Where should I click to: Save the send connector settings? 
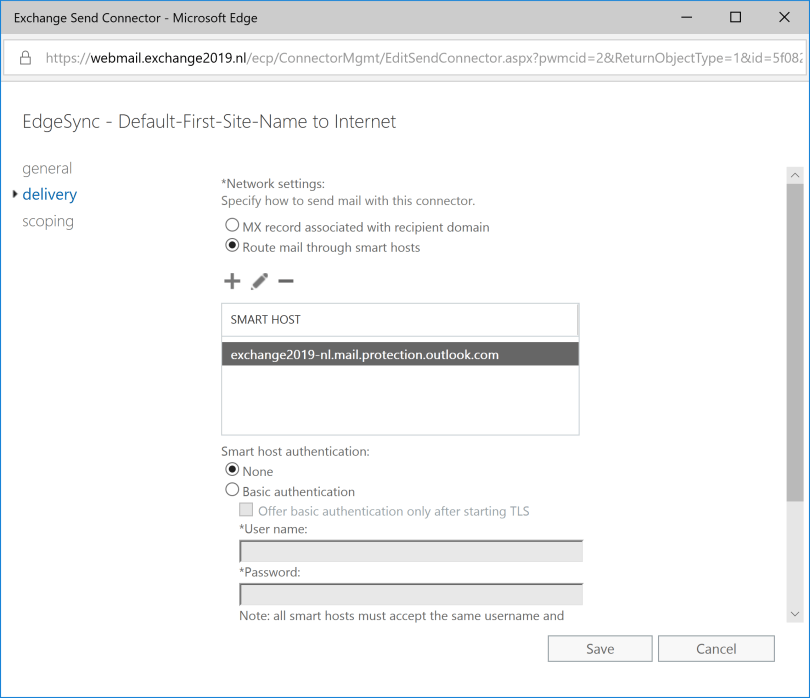(600, 648)
